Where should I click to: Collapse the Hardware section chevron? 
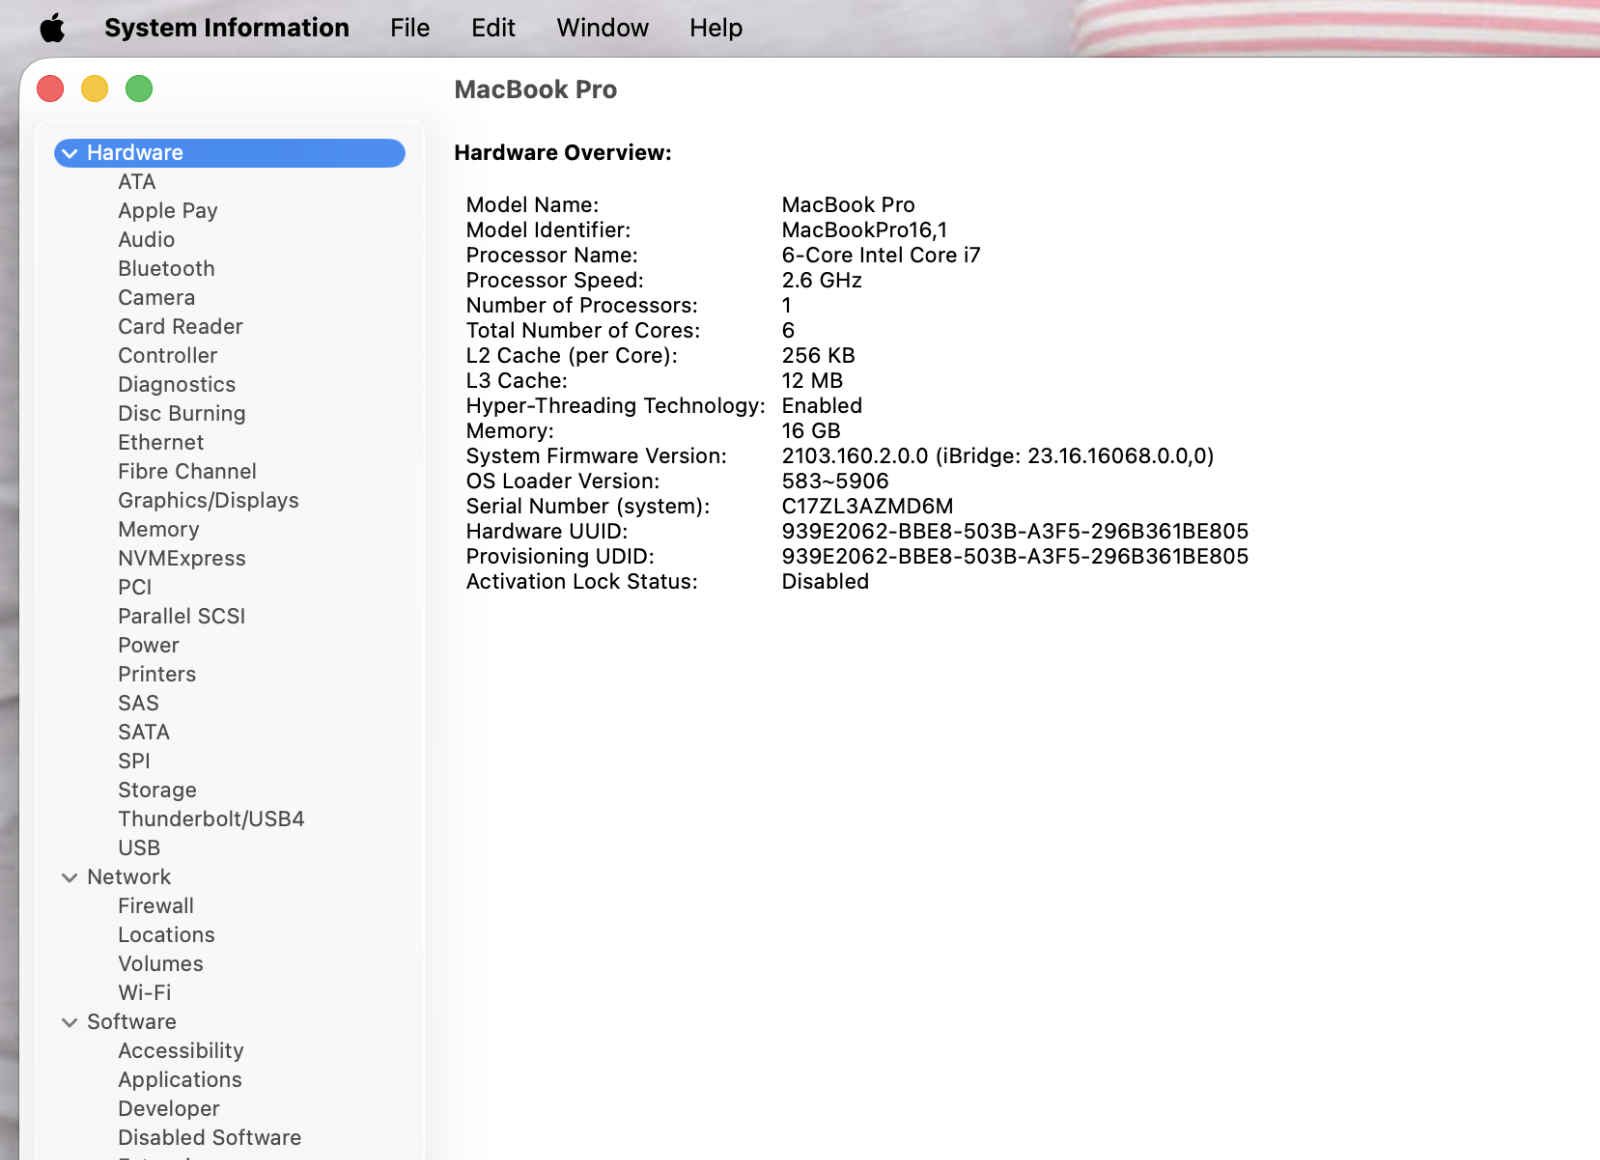(69, 153)
